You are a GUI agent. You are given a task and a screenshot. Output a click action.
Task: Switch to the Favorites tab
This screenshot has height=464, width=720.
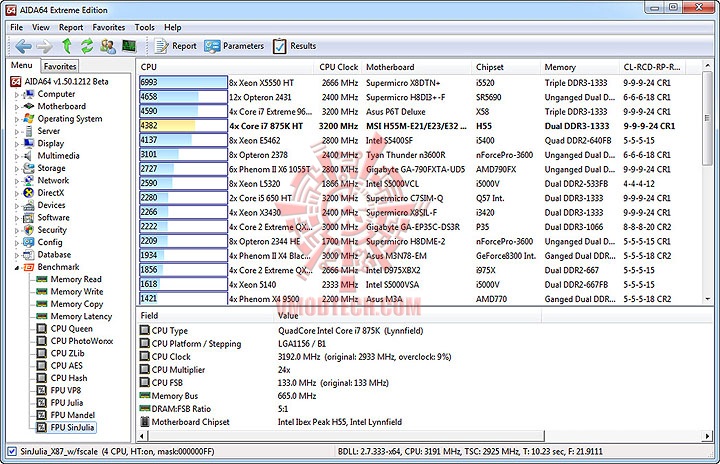tap(60, 66)
